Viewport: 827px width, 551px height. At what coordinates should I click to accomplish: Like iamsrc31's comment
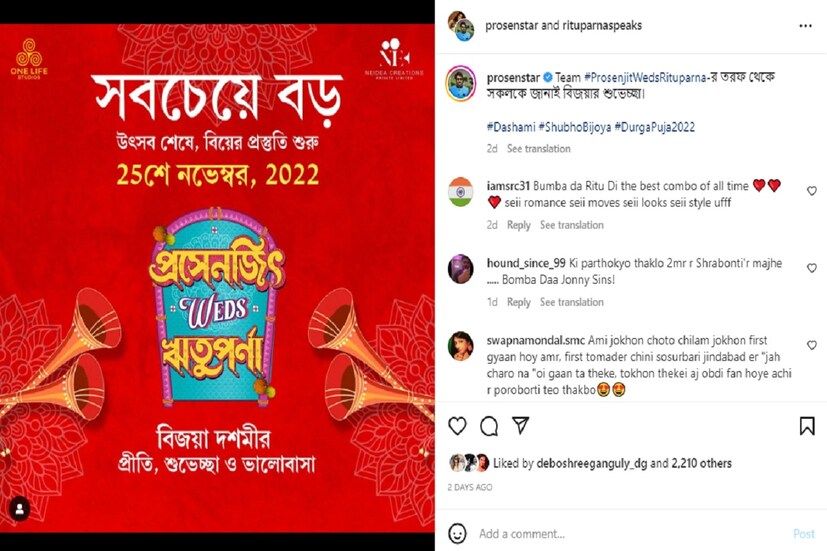[x=812, y=191]
